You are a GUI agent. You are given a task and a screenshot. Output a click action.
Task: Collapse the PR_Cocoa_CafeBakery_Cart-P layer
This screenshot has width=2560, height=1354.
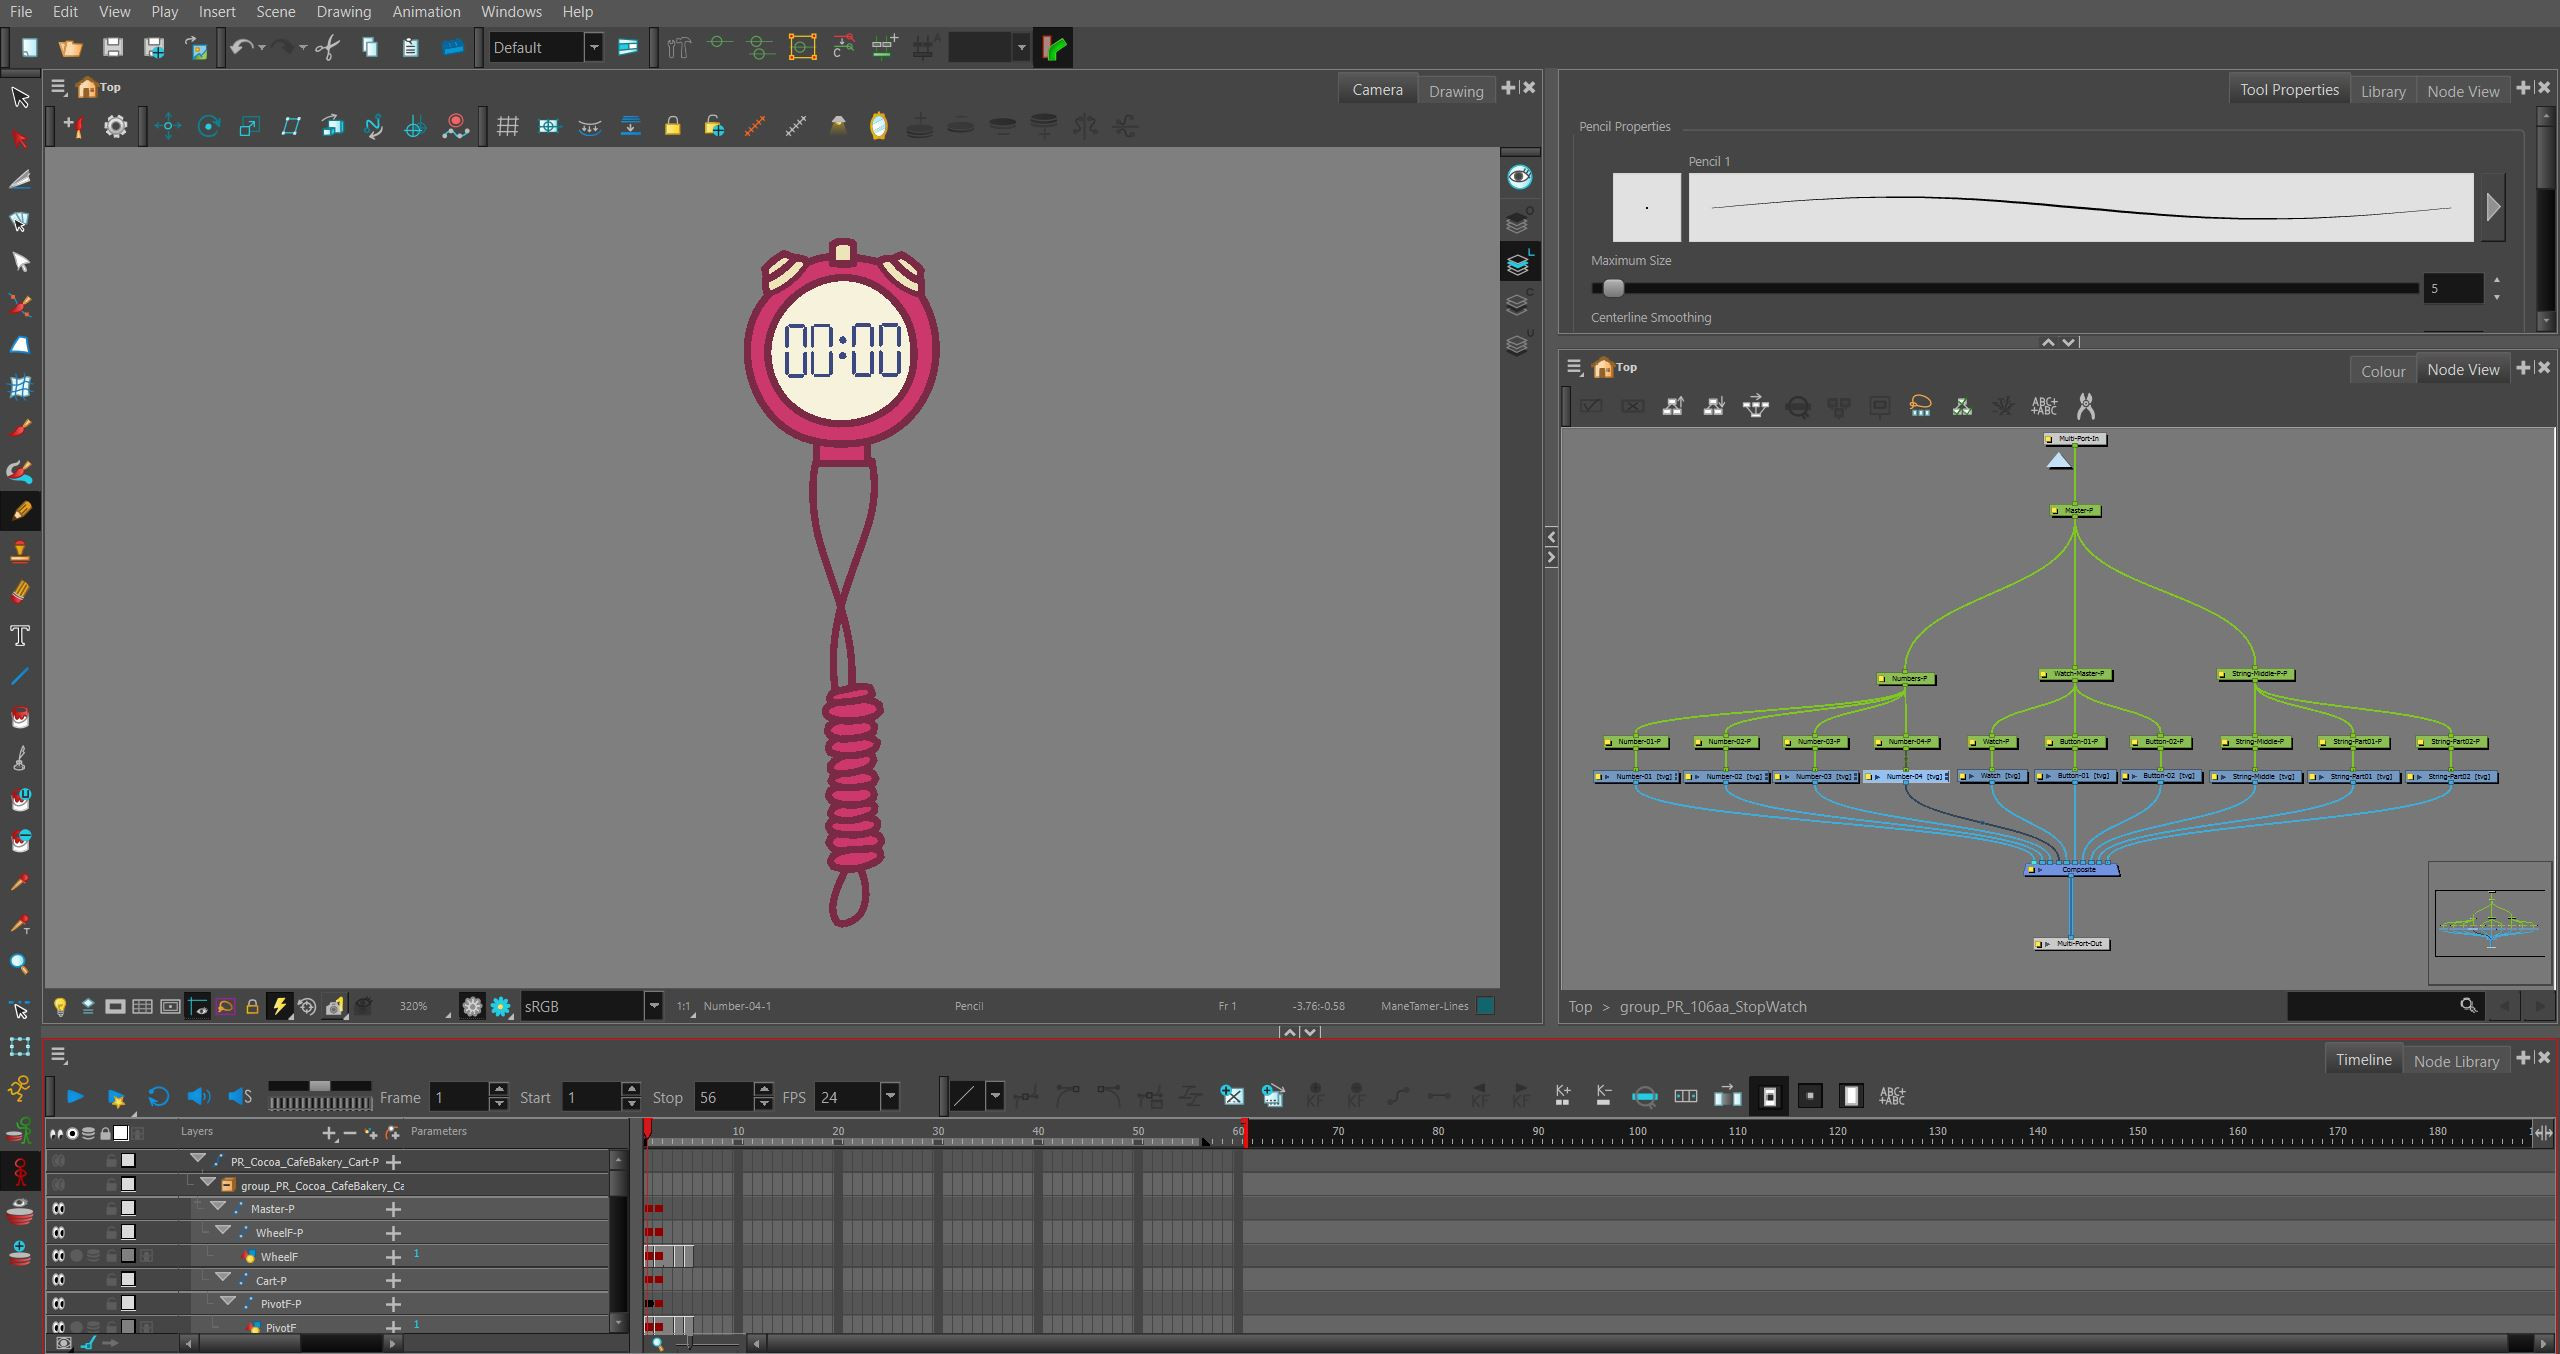(x=198, y=1160)
